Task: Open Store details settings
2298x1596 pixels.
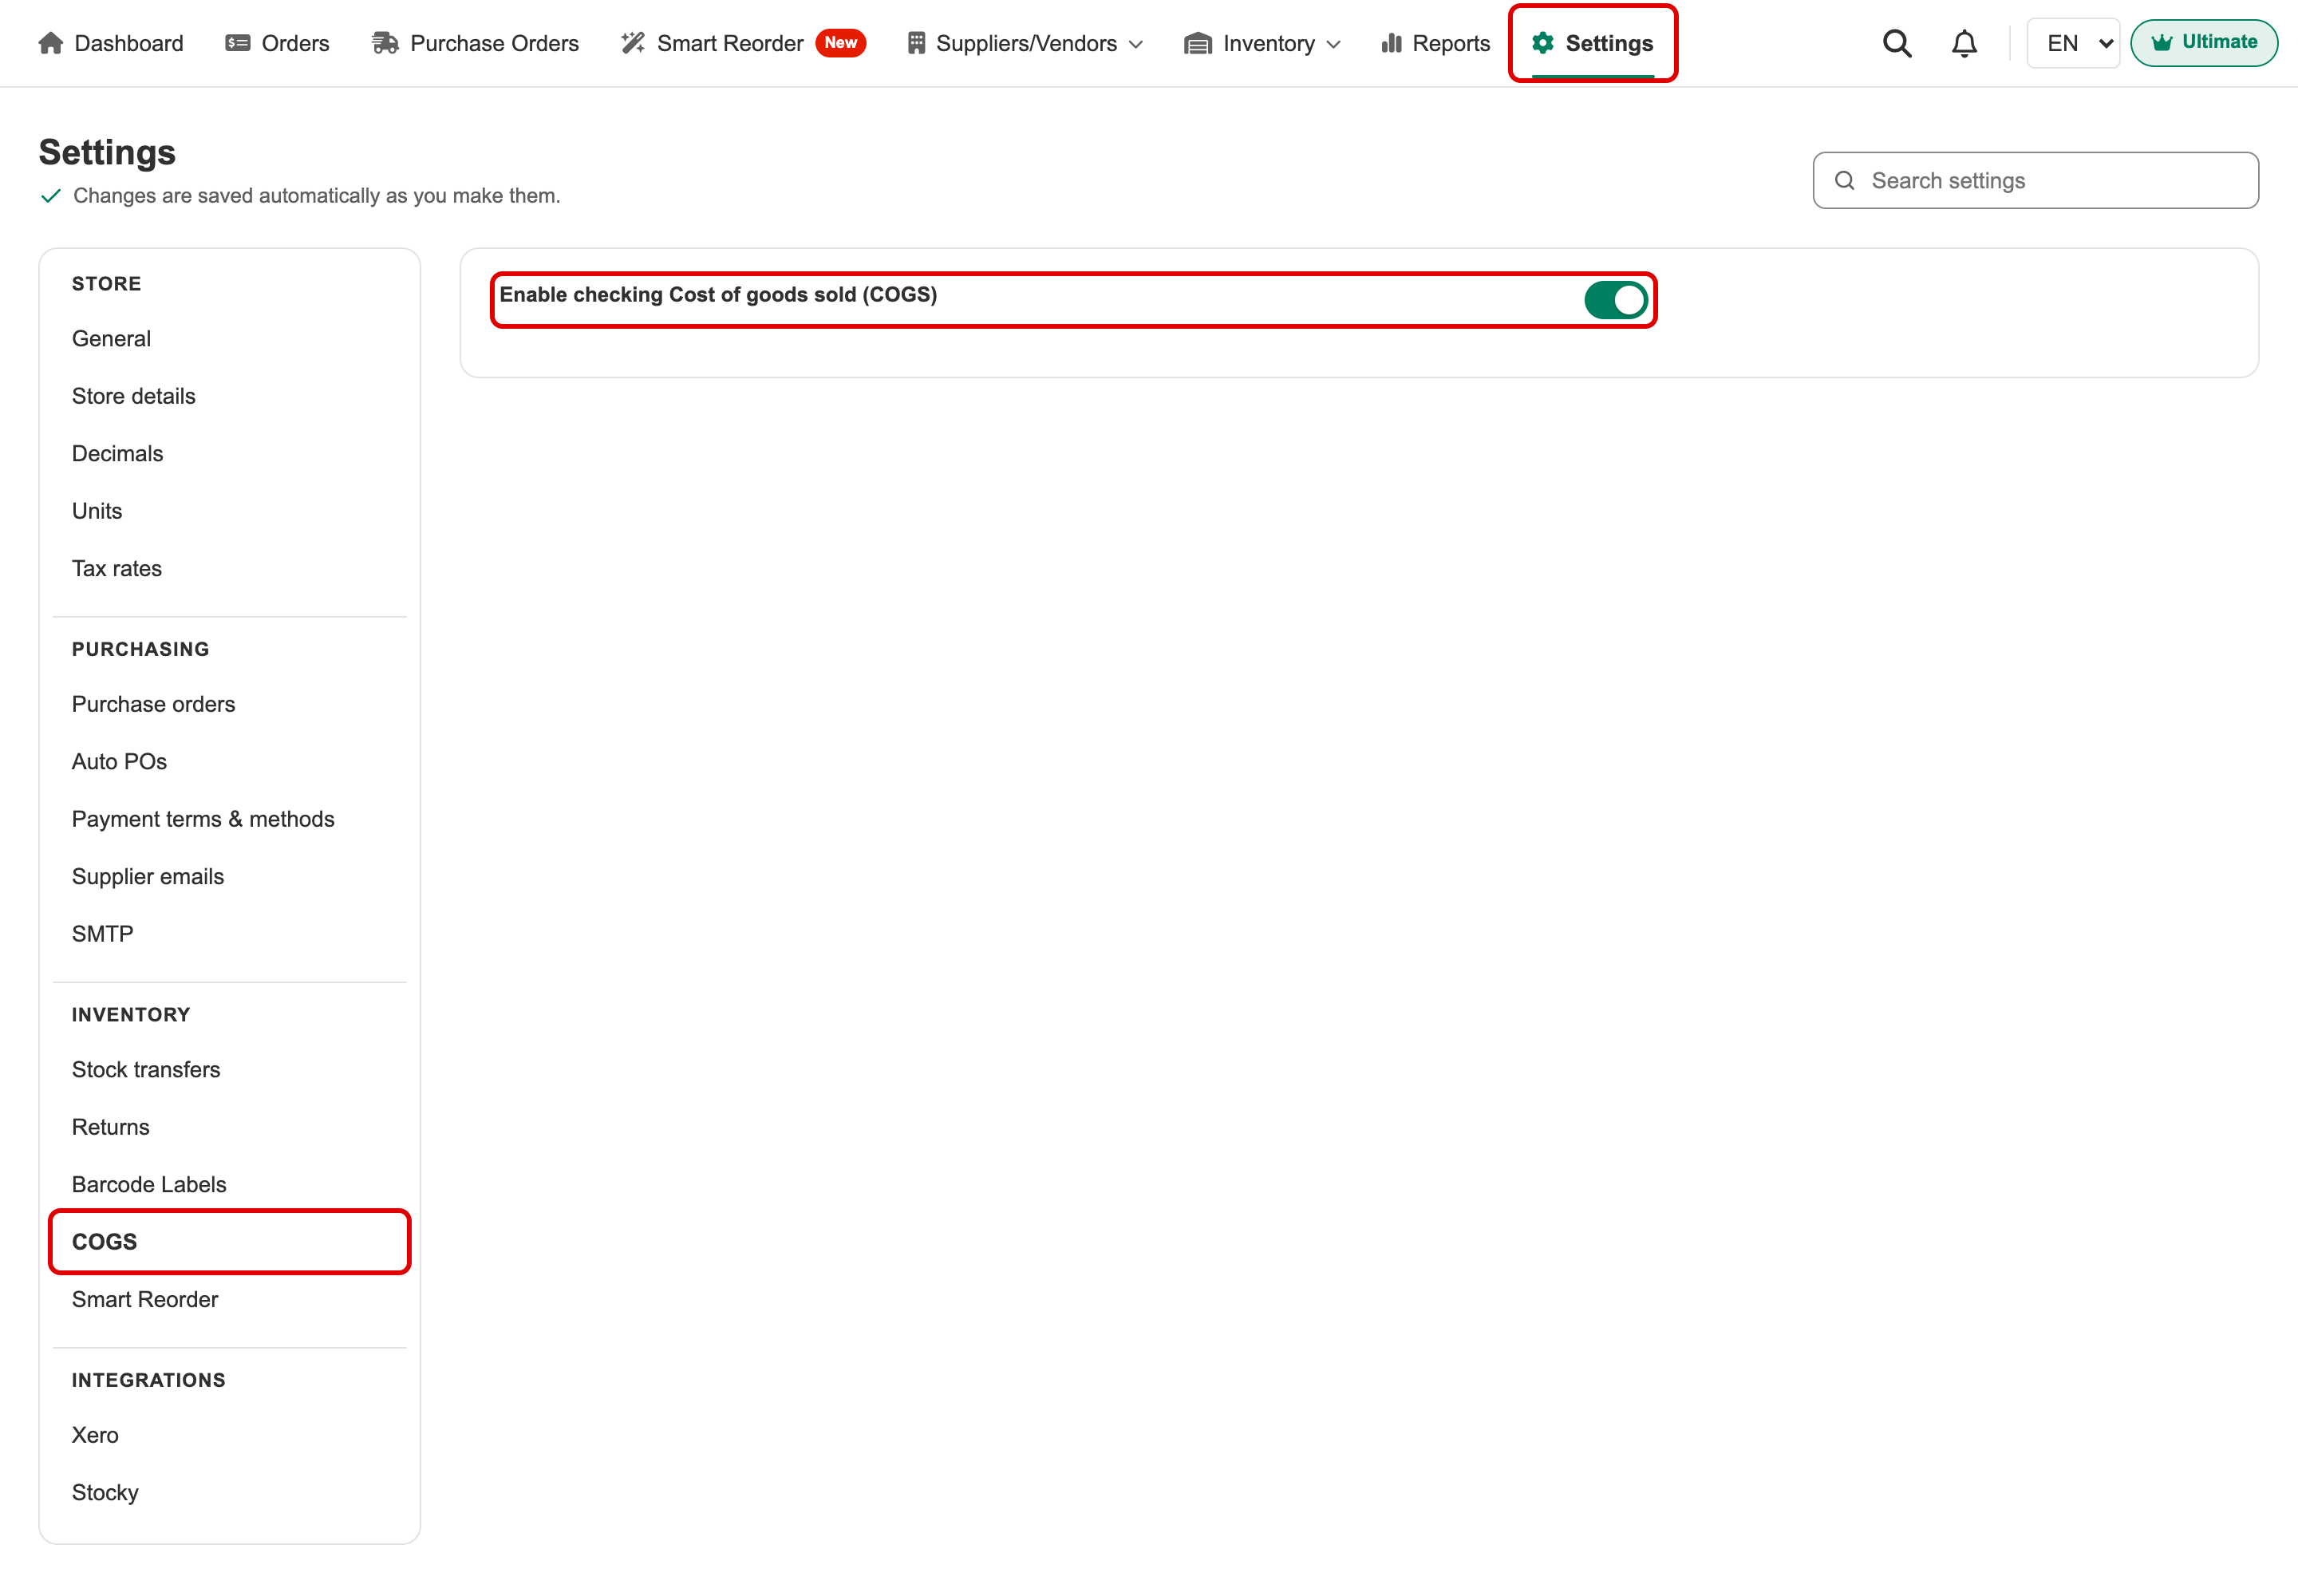Action: click(x=134, y=396)
